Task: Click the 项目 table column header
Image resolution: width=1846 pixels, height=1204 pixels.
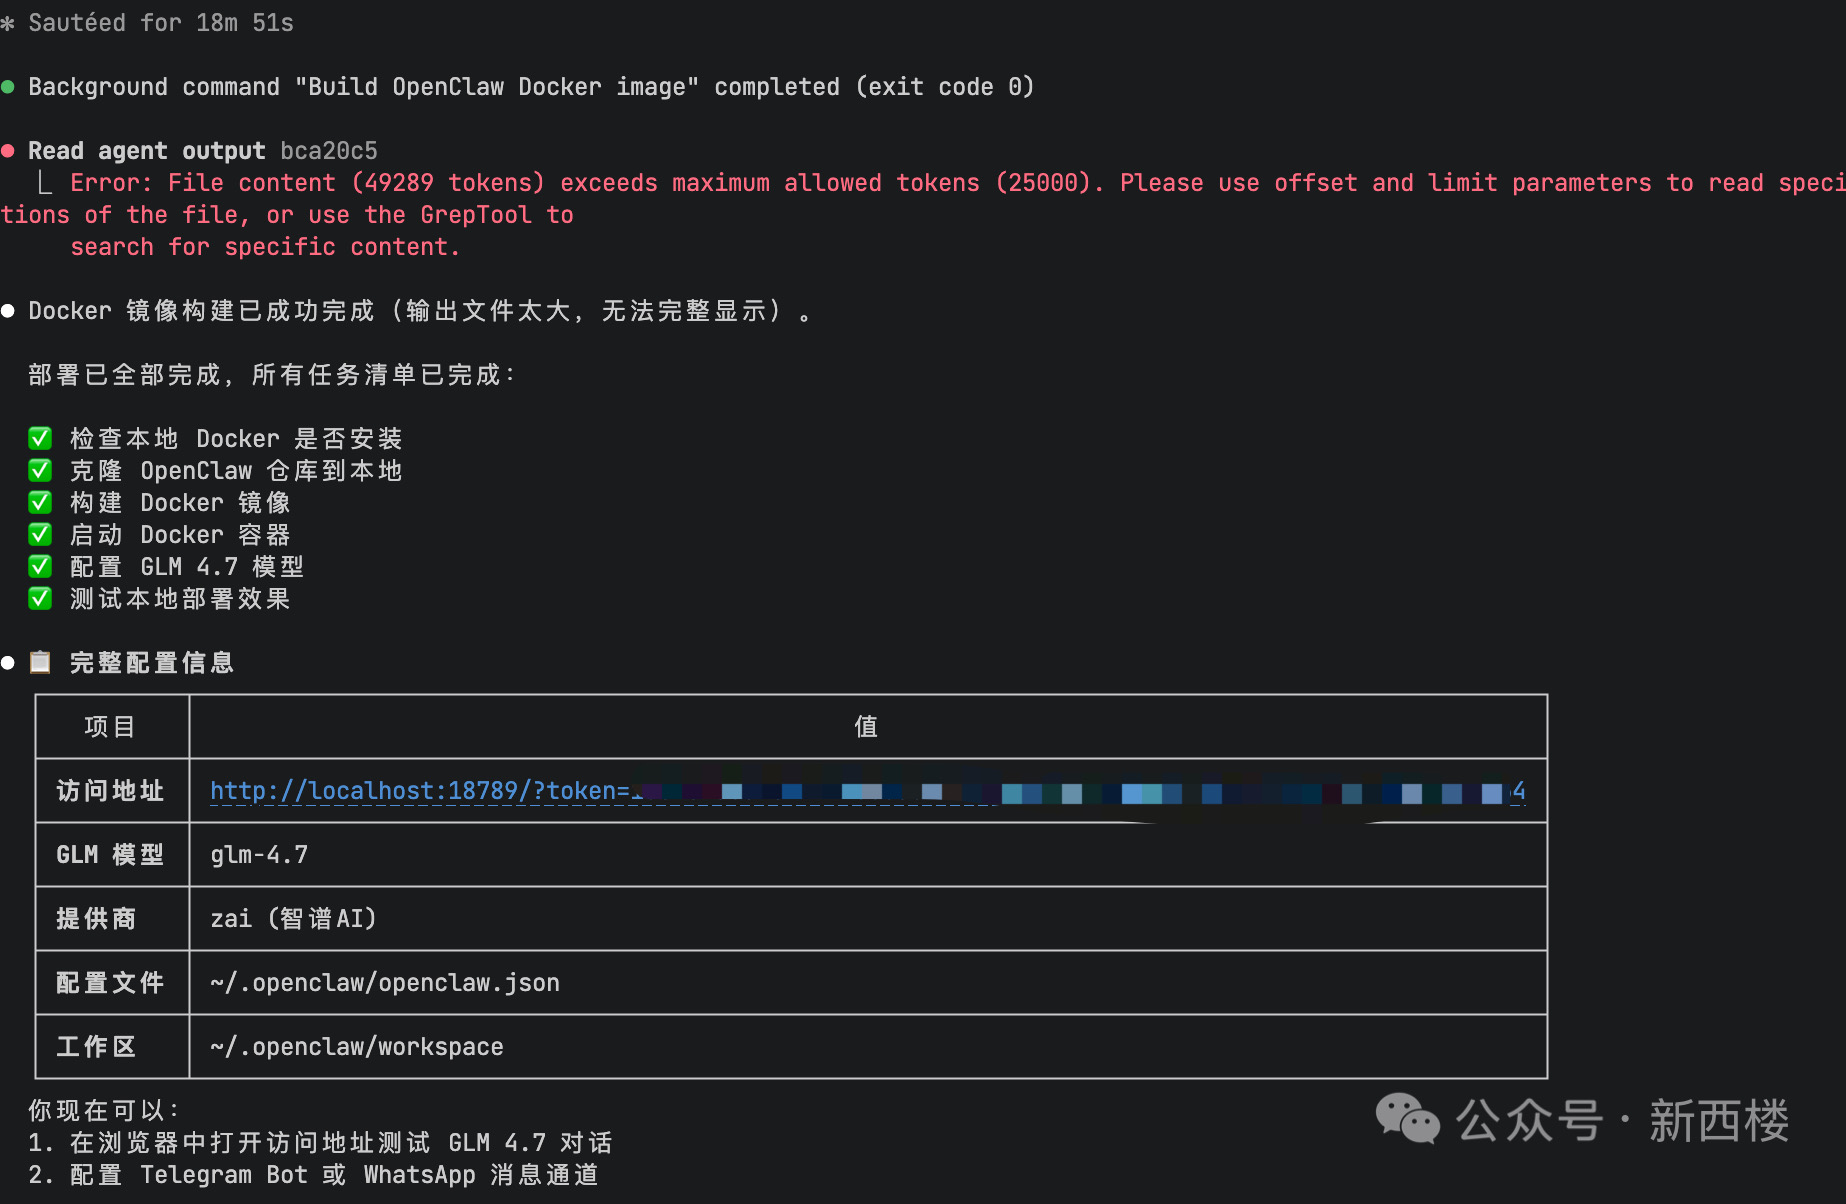Action: 110,727
